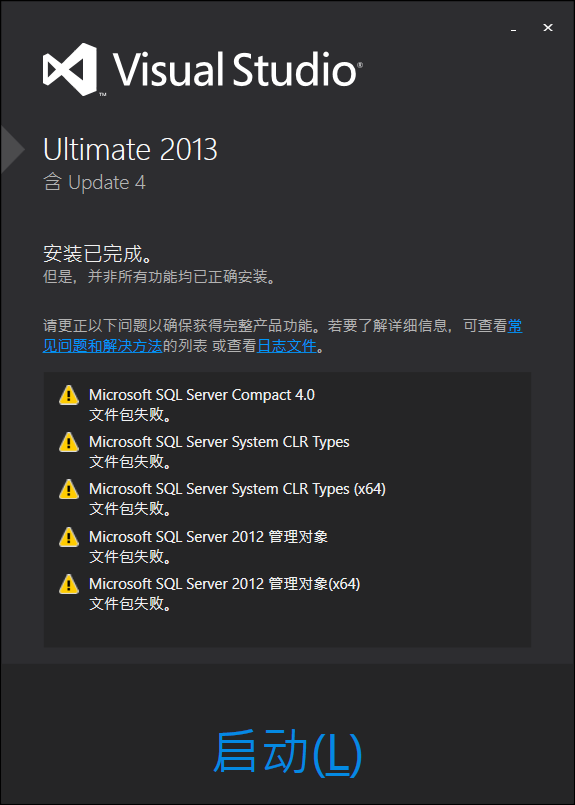The image size is (575, 805).
Task: Click 文件包失败 message under SQL Server Compact 4.0
Action: point(130,415)
